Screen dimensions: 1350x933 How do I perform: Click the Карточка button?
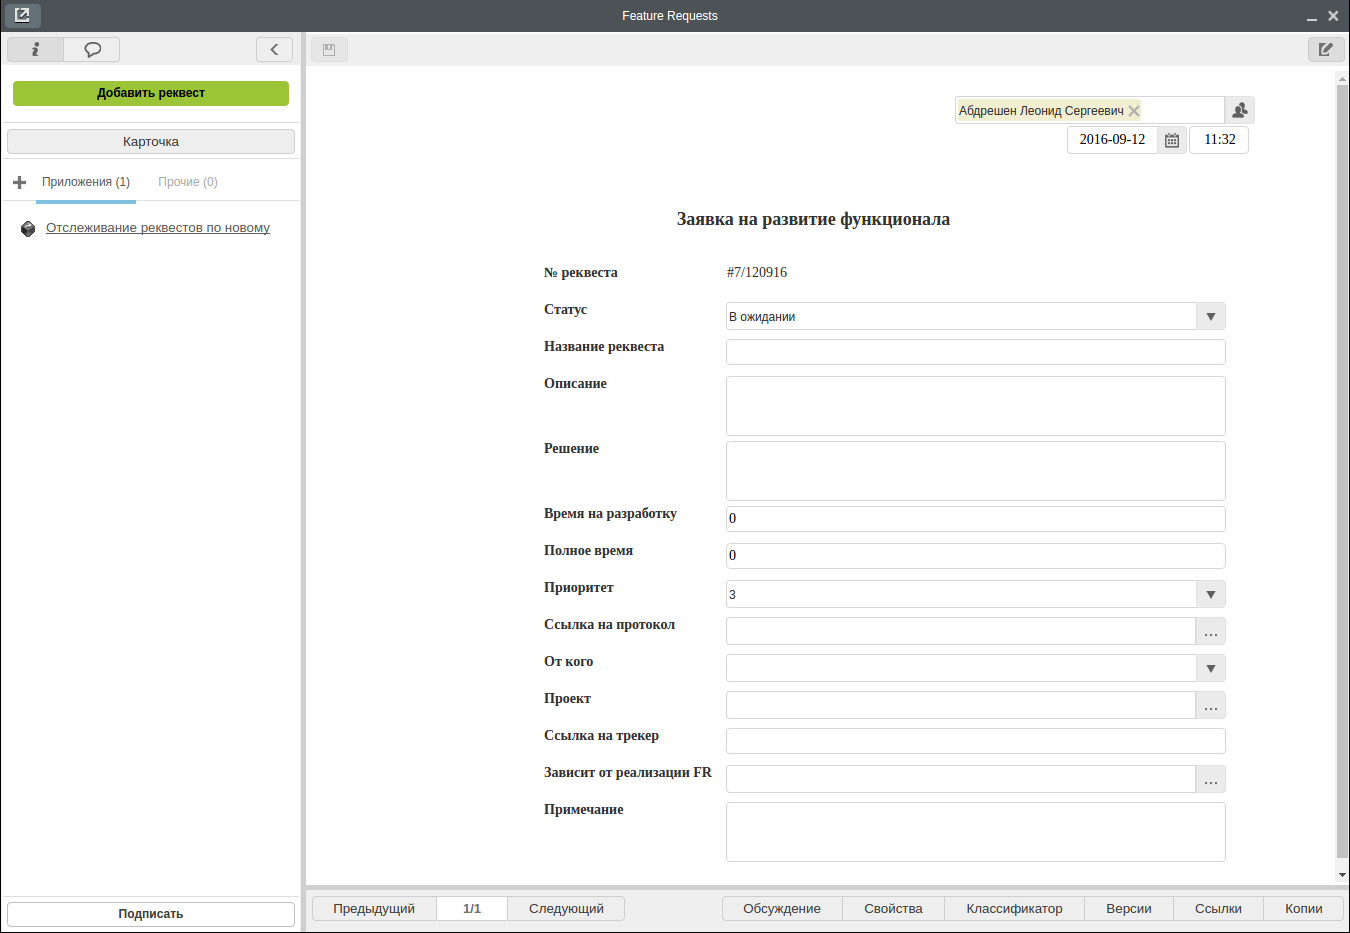151,141
